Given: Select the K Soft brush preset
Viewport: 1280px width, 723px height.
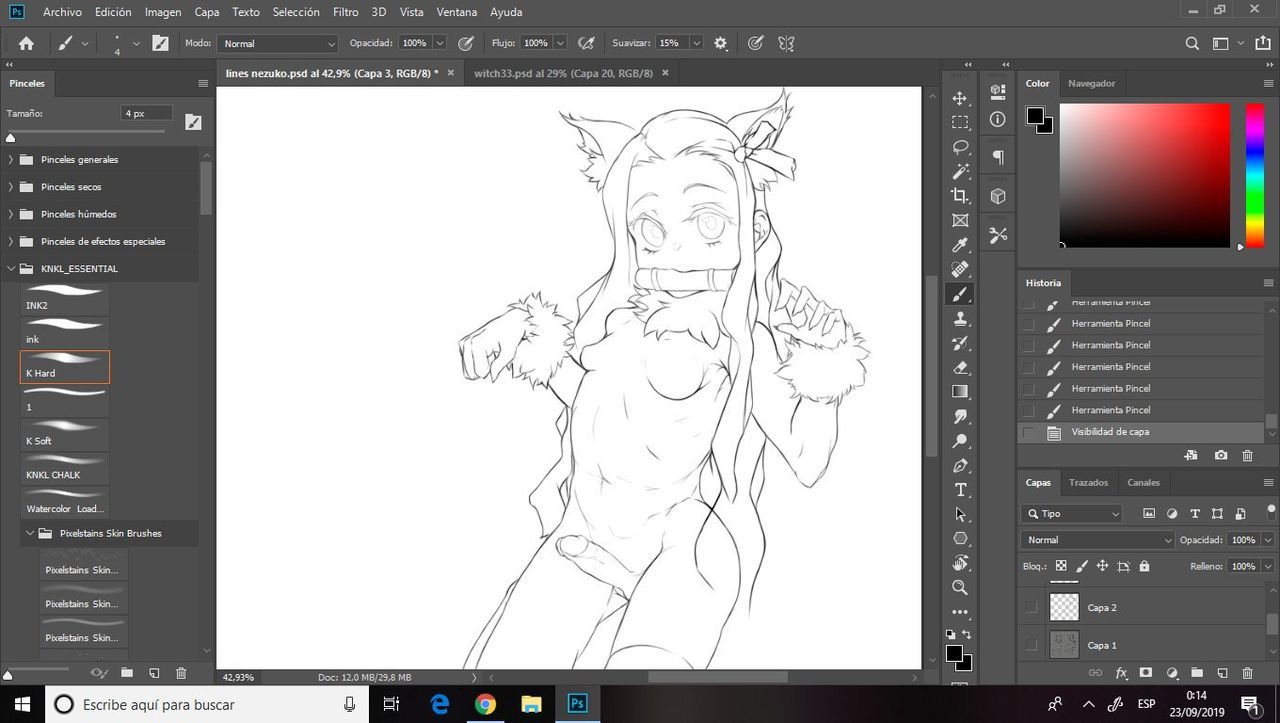Looking at the screenshot, I should [x=64, y=433].
